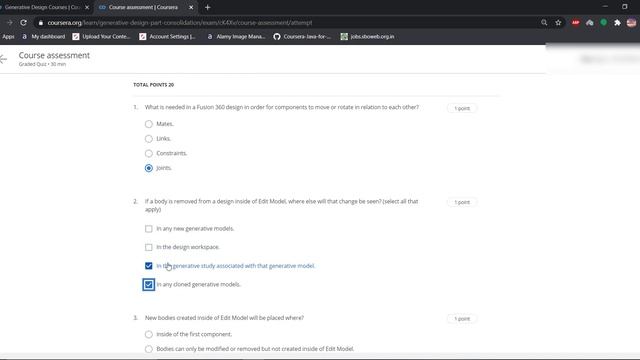Open the Extensions puzzle icon
This screenshot has height=360, width=640.
[x=617, y=23]
